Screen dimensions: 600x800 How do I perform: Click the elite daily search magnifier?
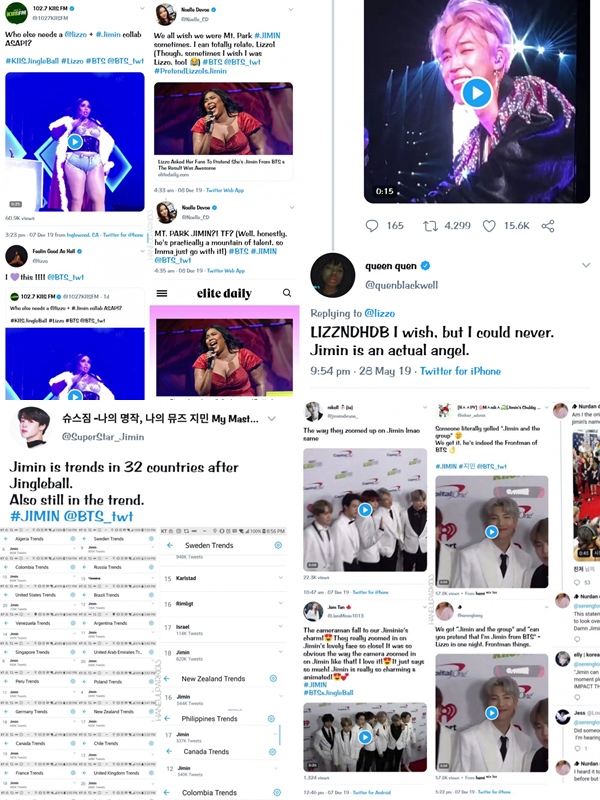pyautogui.click(x=287, y=293)
